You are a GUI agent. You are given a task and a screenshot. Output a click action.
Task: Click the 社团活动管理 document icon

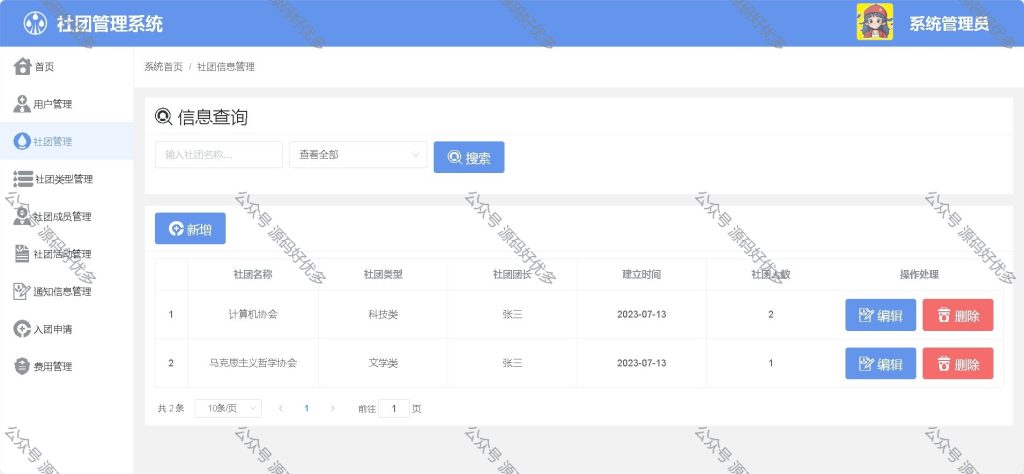tap(22, 254)
